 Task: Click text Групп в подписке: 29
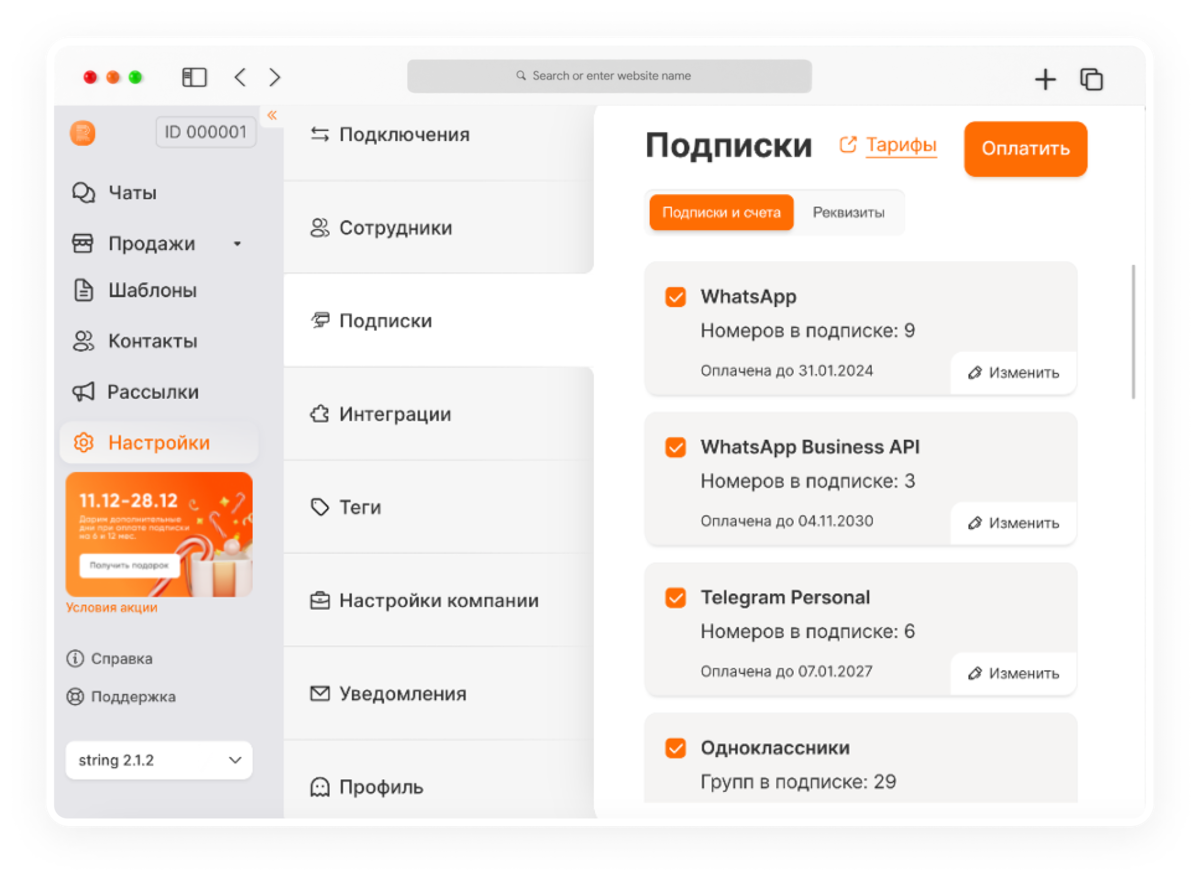pyautogui.click(x=798, y=782)
